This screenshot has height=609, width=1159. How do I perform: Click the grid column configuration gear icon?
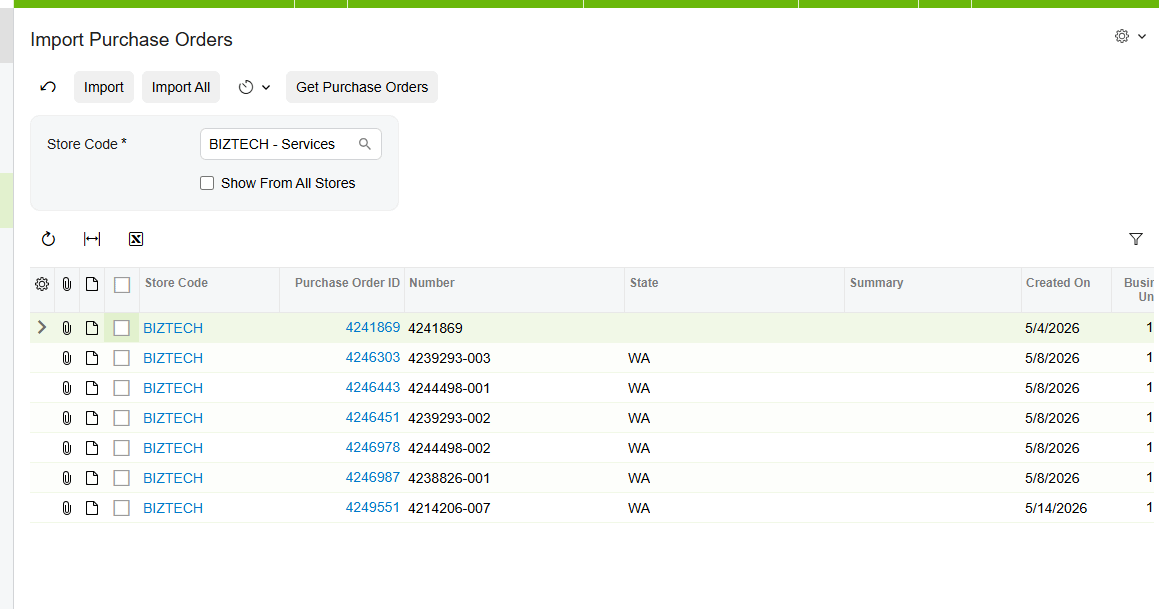(42, 284)
